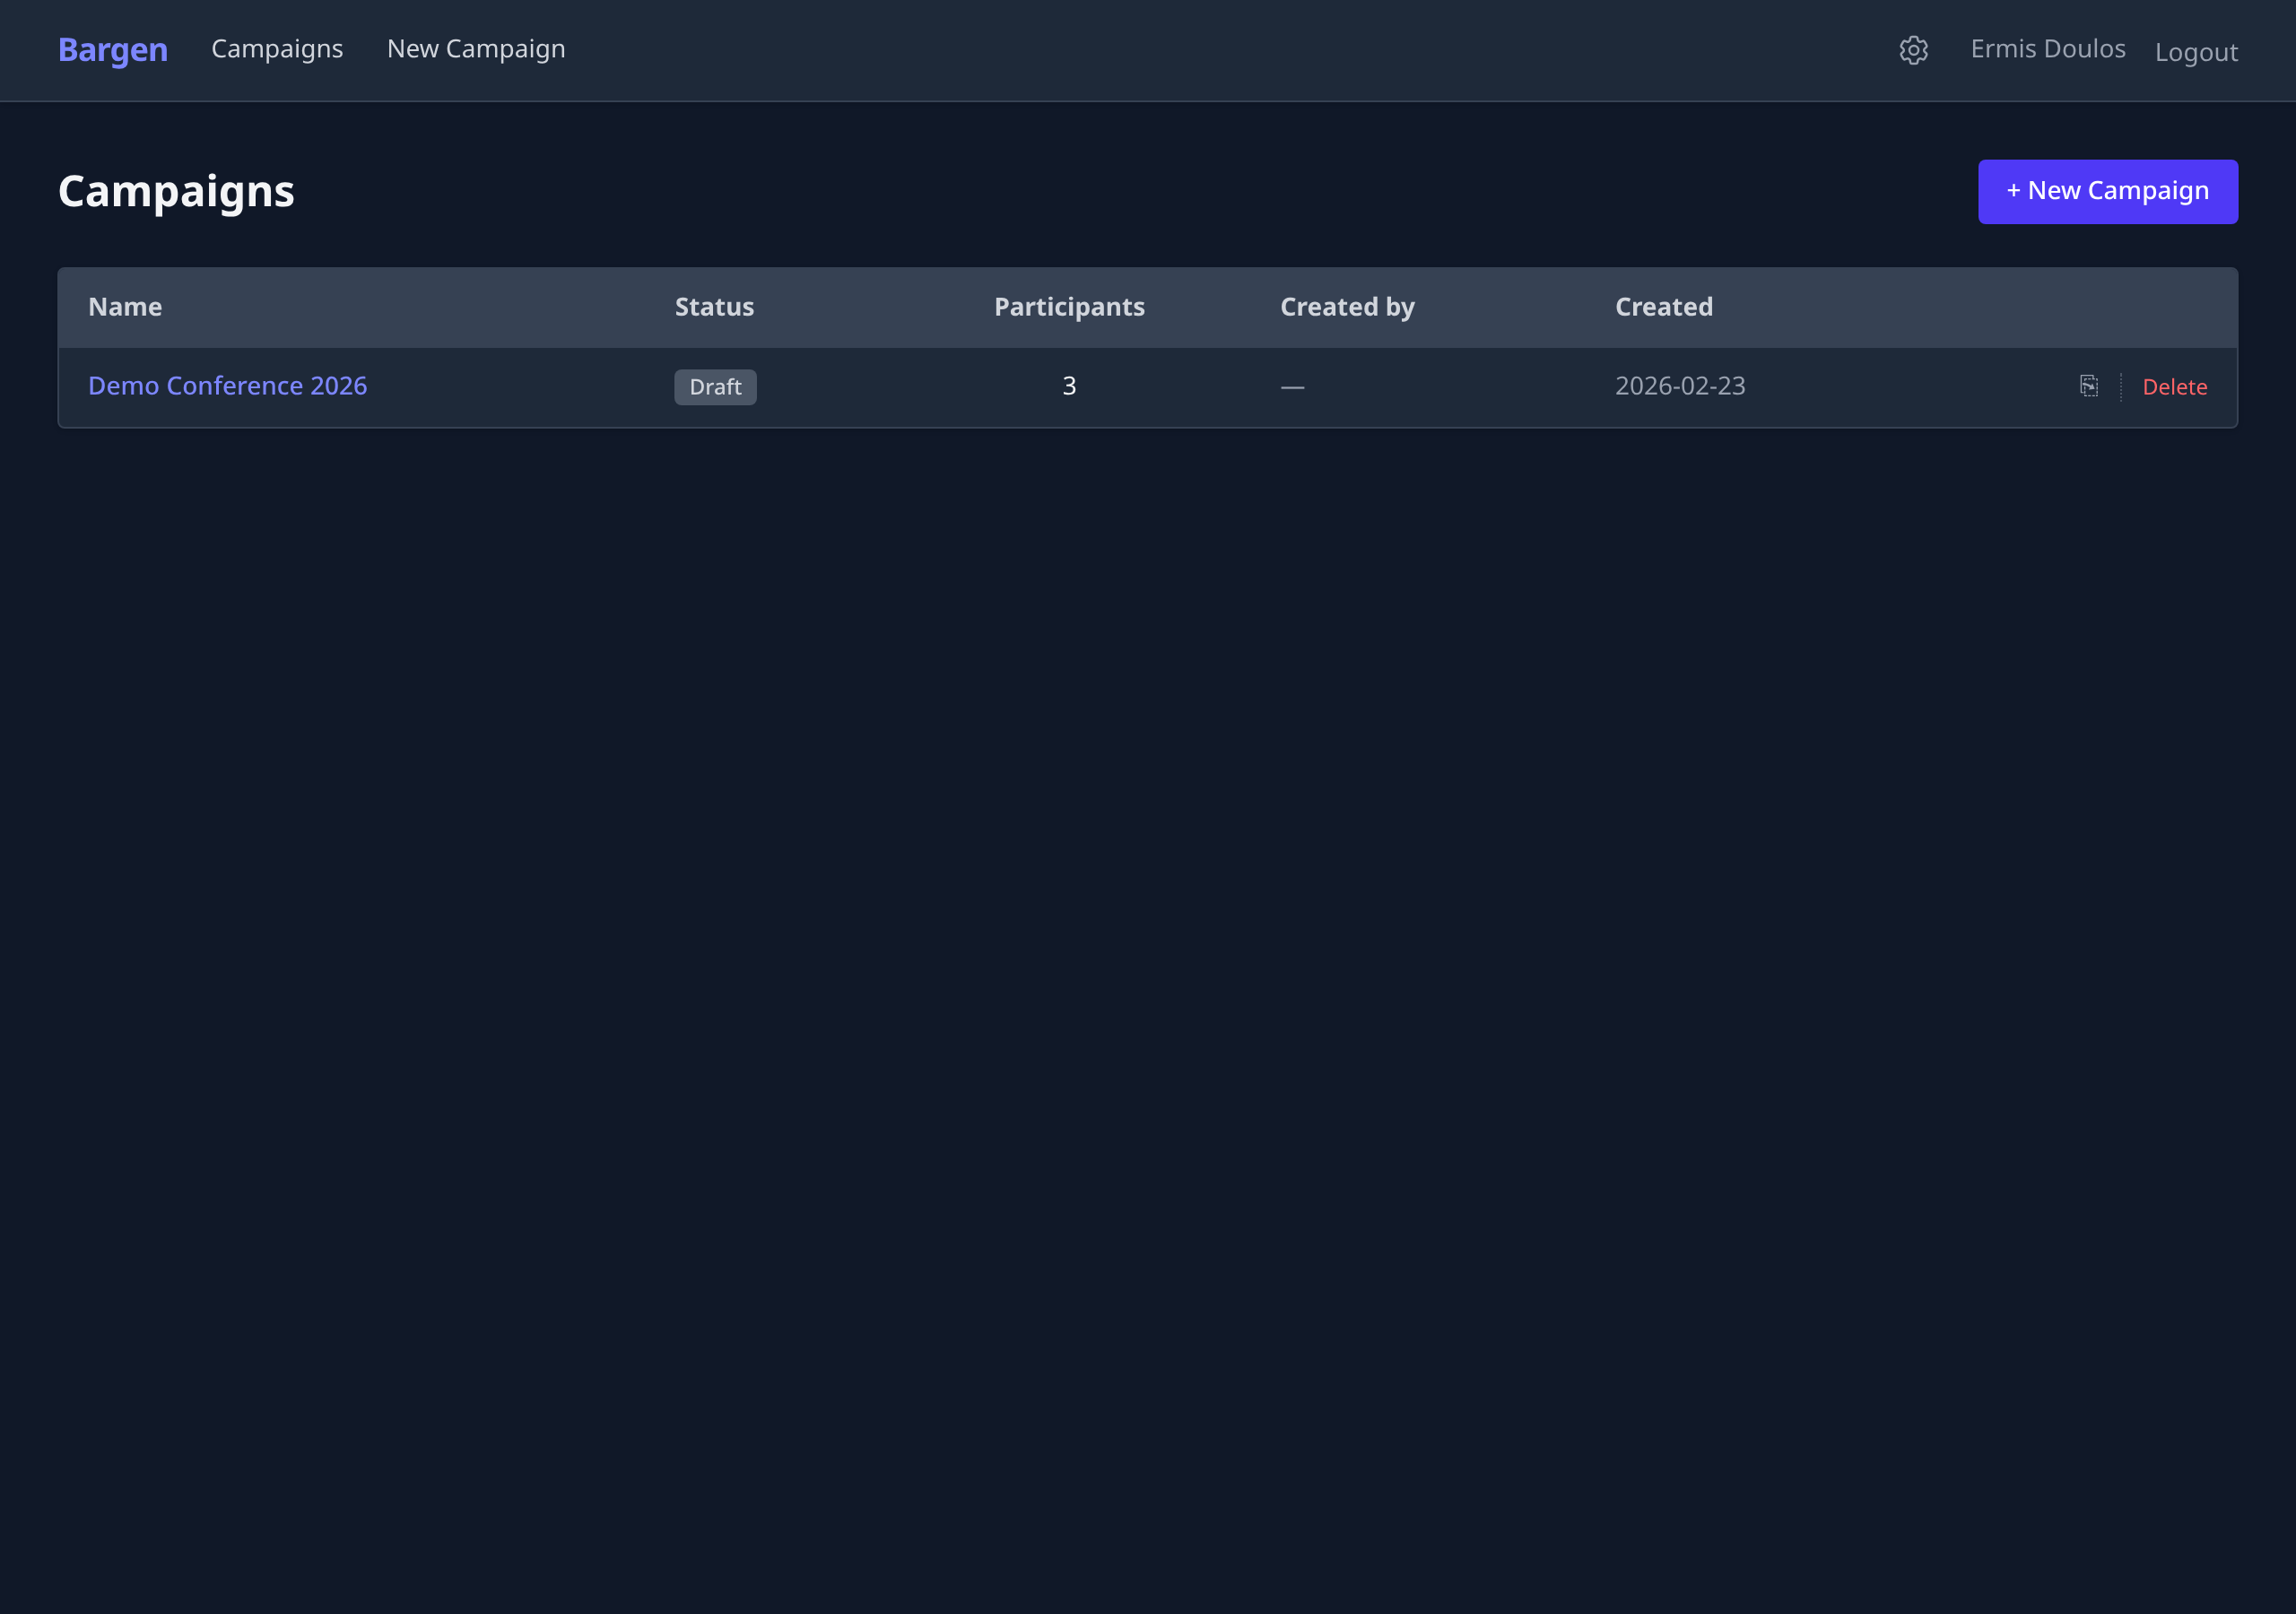Click the Ermis Doulos username
The image size is (2296, 1614).
click(x=2047, y=49)
